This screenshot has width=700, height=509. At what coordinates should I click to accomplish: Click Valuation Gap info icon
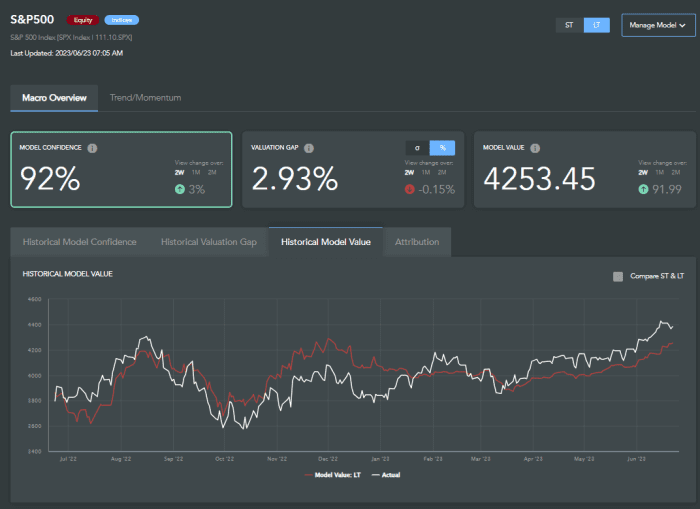pyautogui.click(x=309, y=148)
